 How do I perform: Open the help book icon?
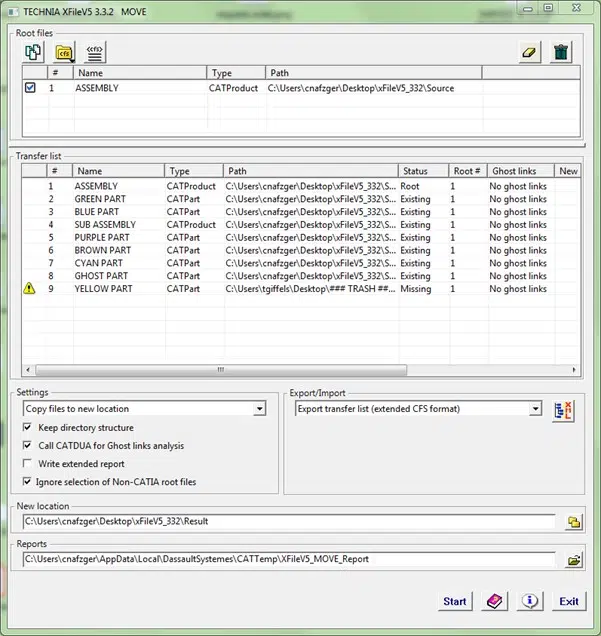[494, 601]
